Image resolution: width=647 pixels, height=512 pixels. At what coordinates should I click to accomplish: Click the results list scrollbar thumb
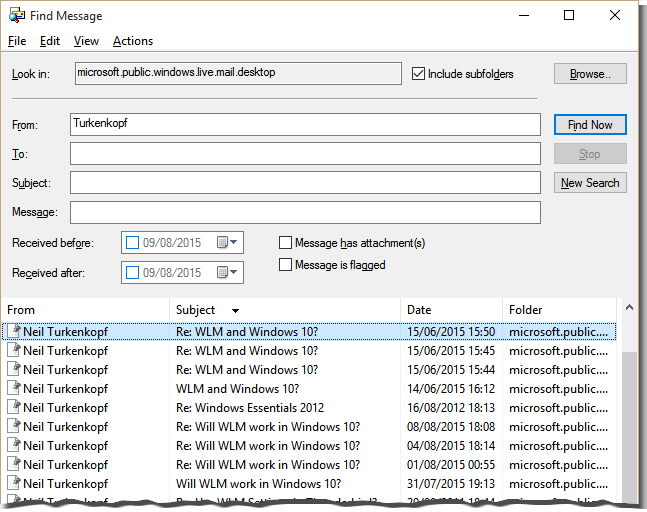(629, 427)
